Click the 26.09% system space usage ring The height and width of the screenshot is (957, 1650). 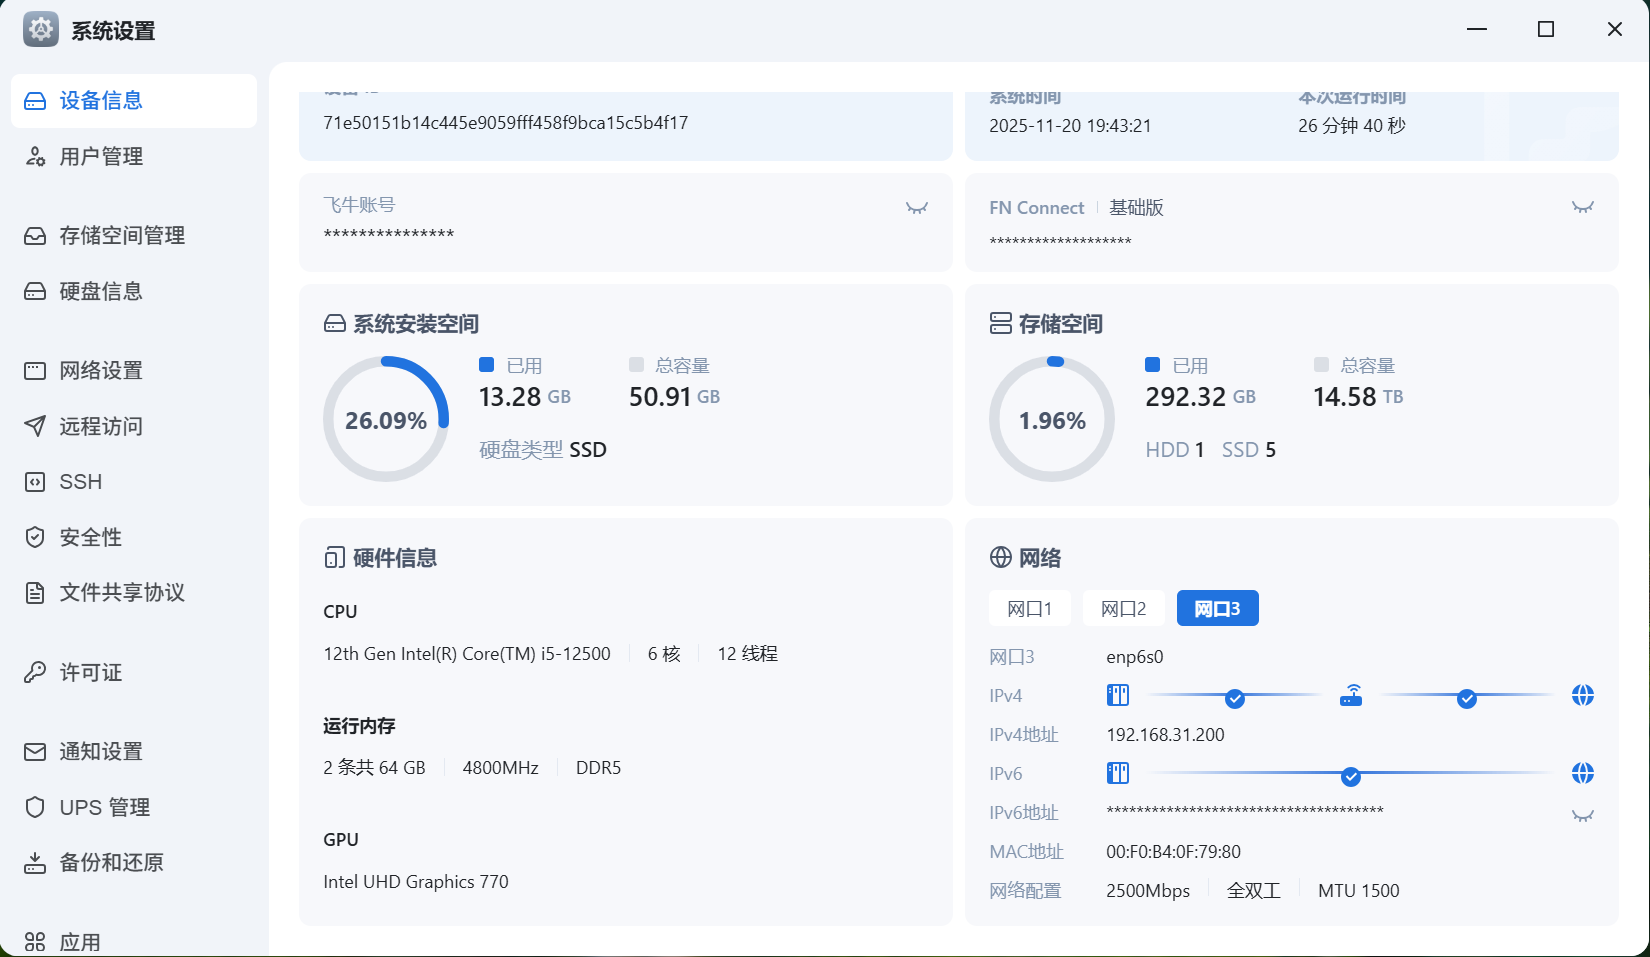386,420
